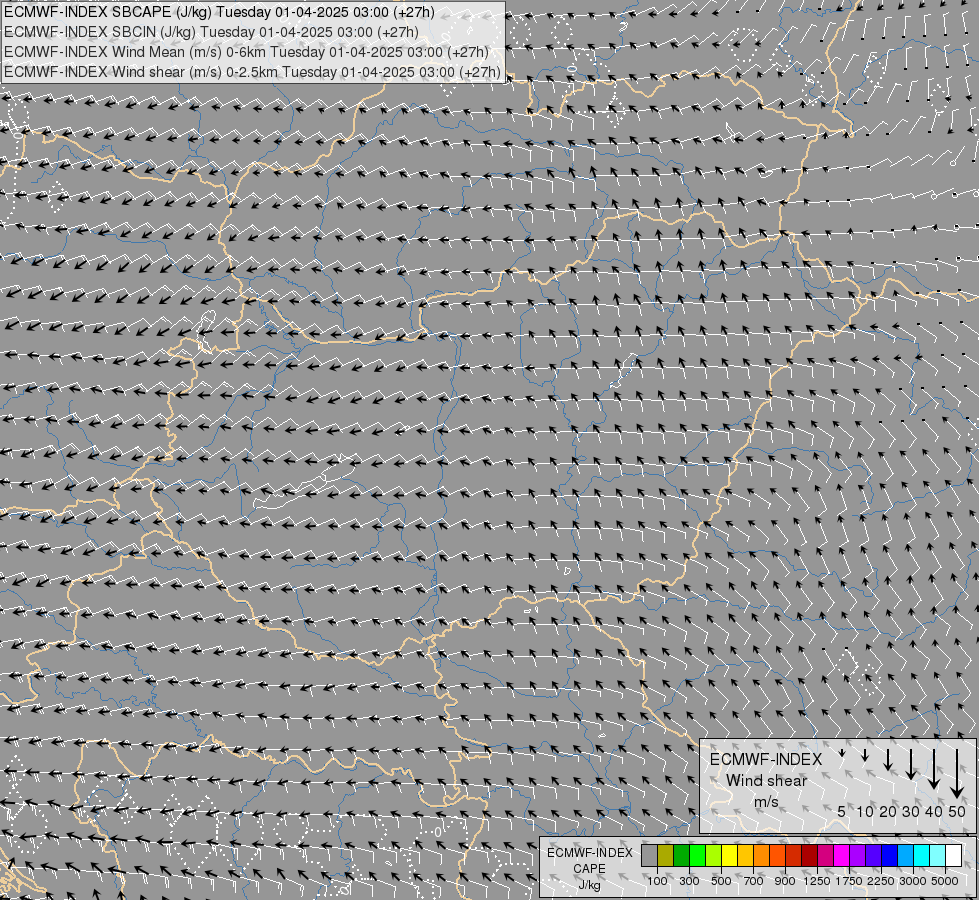979x900 pixels.
Task: Click the CAPE label in the color legend
Action: coord(589,869)
